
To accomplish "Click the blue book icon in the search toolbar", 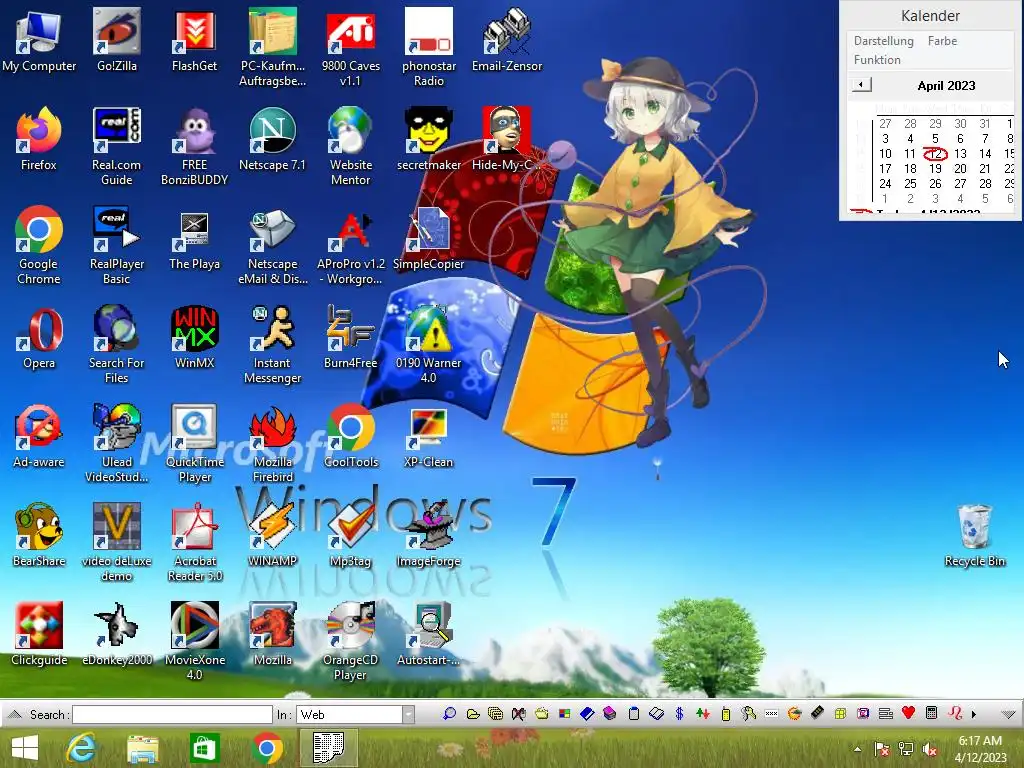I will click(x=587, y=714).
